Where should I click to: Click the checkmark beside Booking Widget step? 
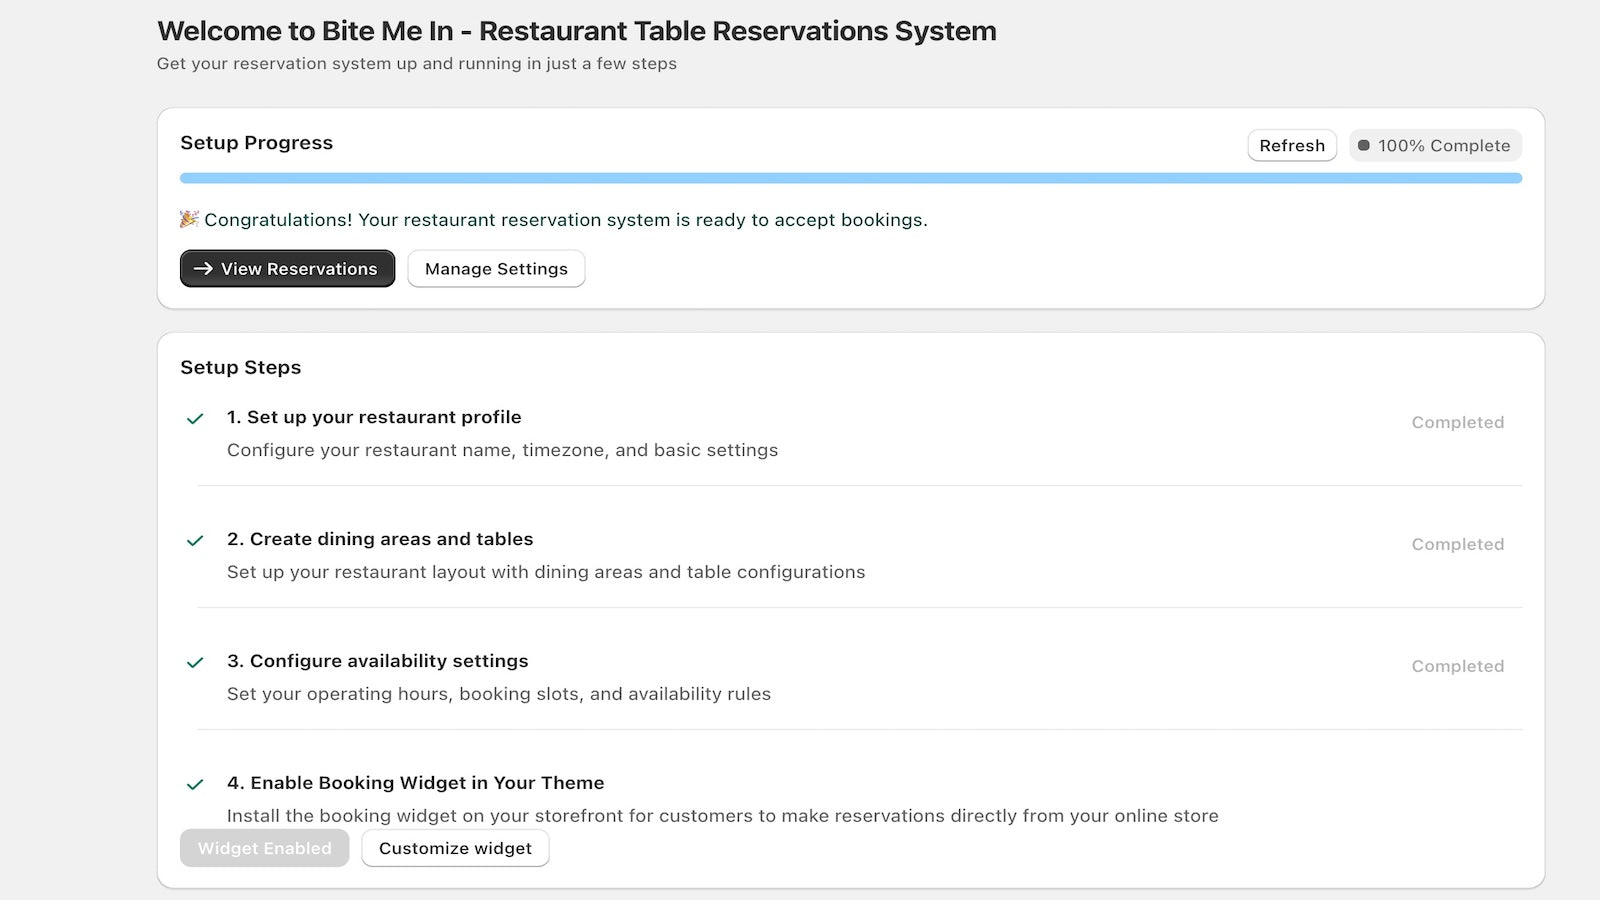[195, 785]
